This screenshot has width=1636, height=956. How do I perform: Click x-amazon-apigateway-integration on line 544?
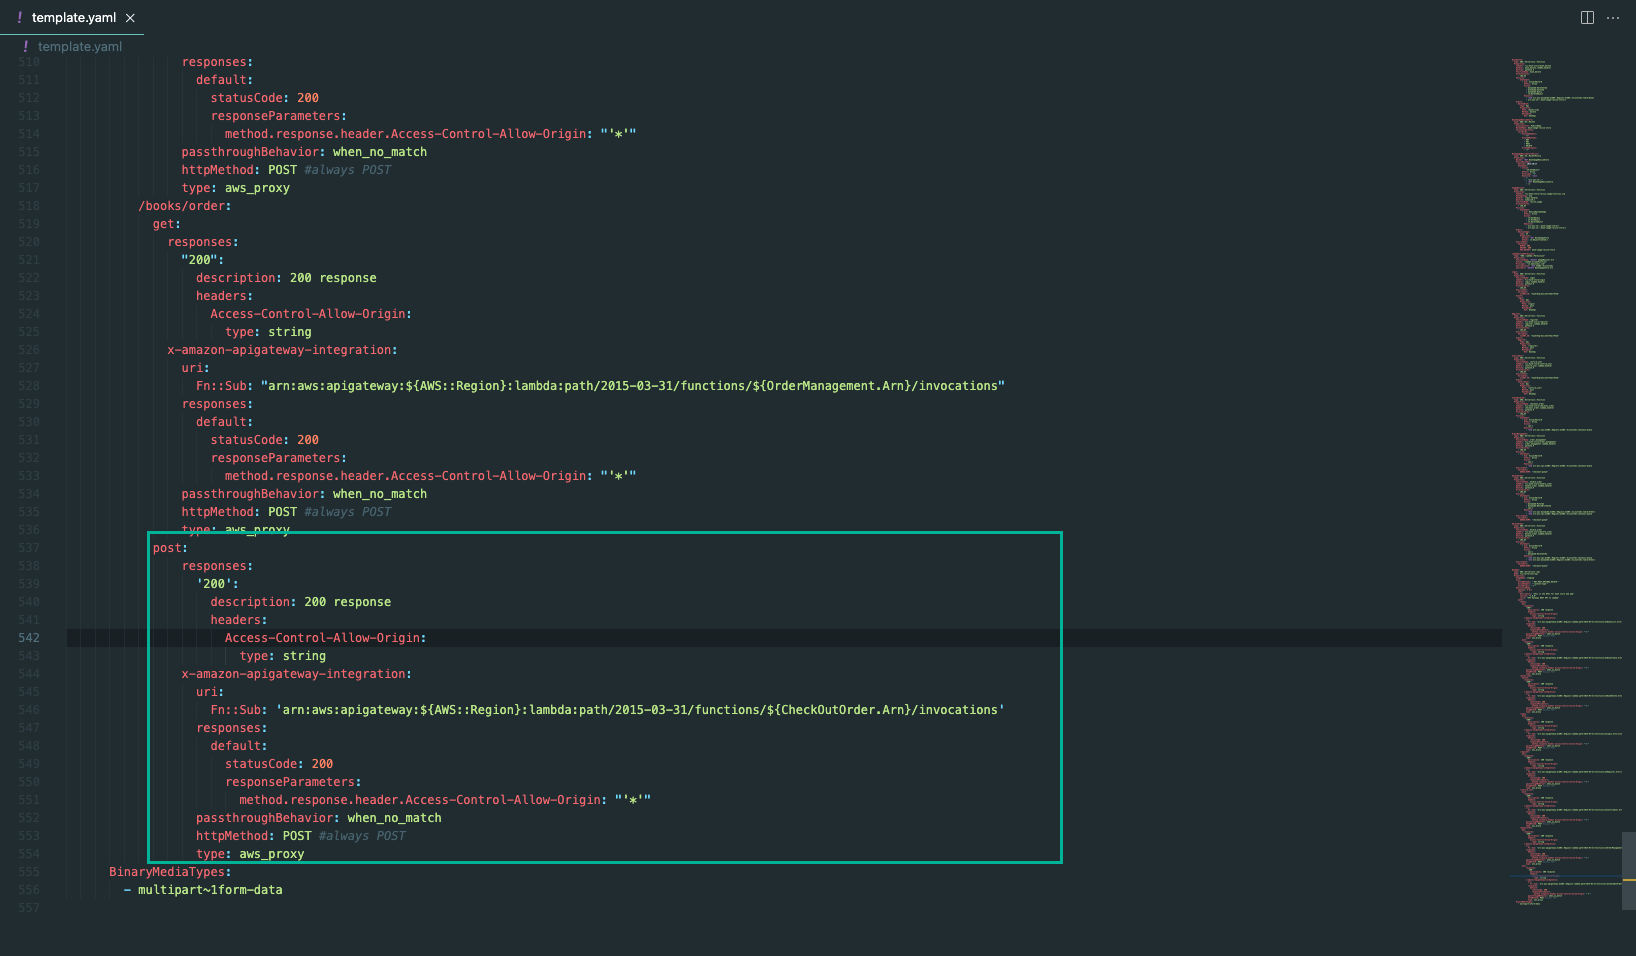(x=297, y=674)
